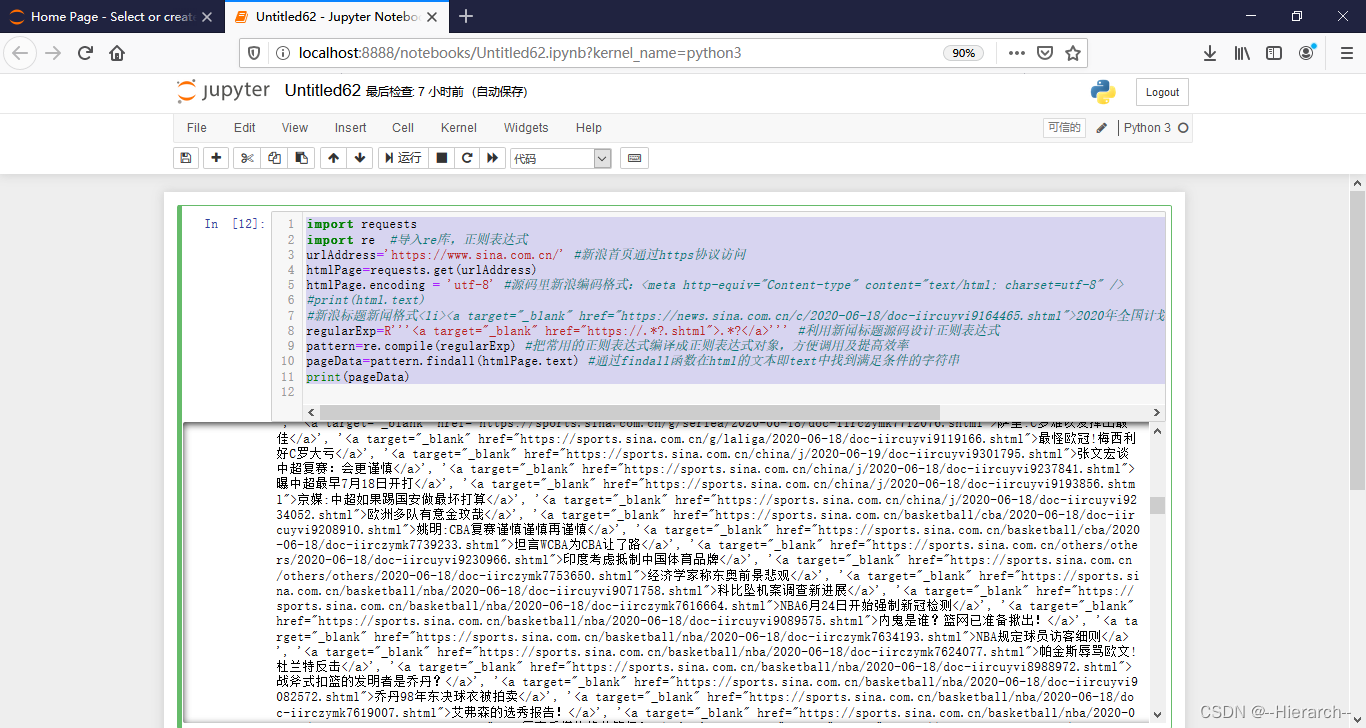Rename notebook title Untitled62
This screenshot has width=1366, height=728.
322,91
